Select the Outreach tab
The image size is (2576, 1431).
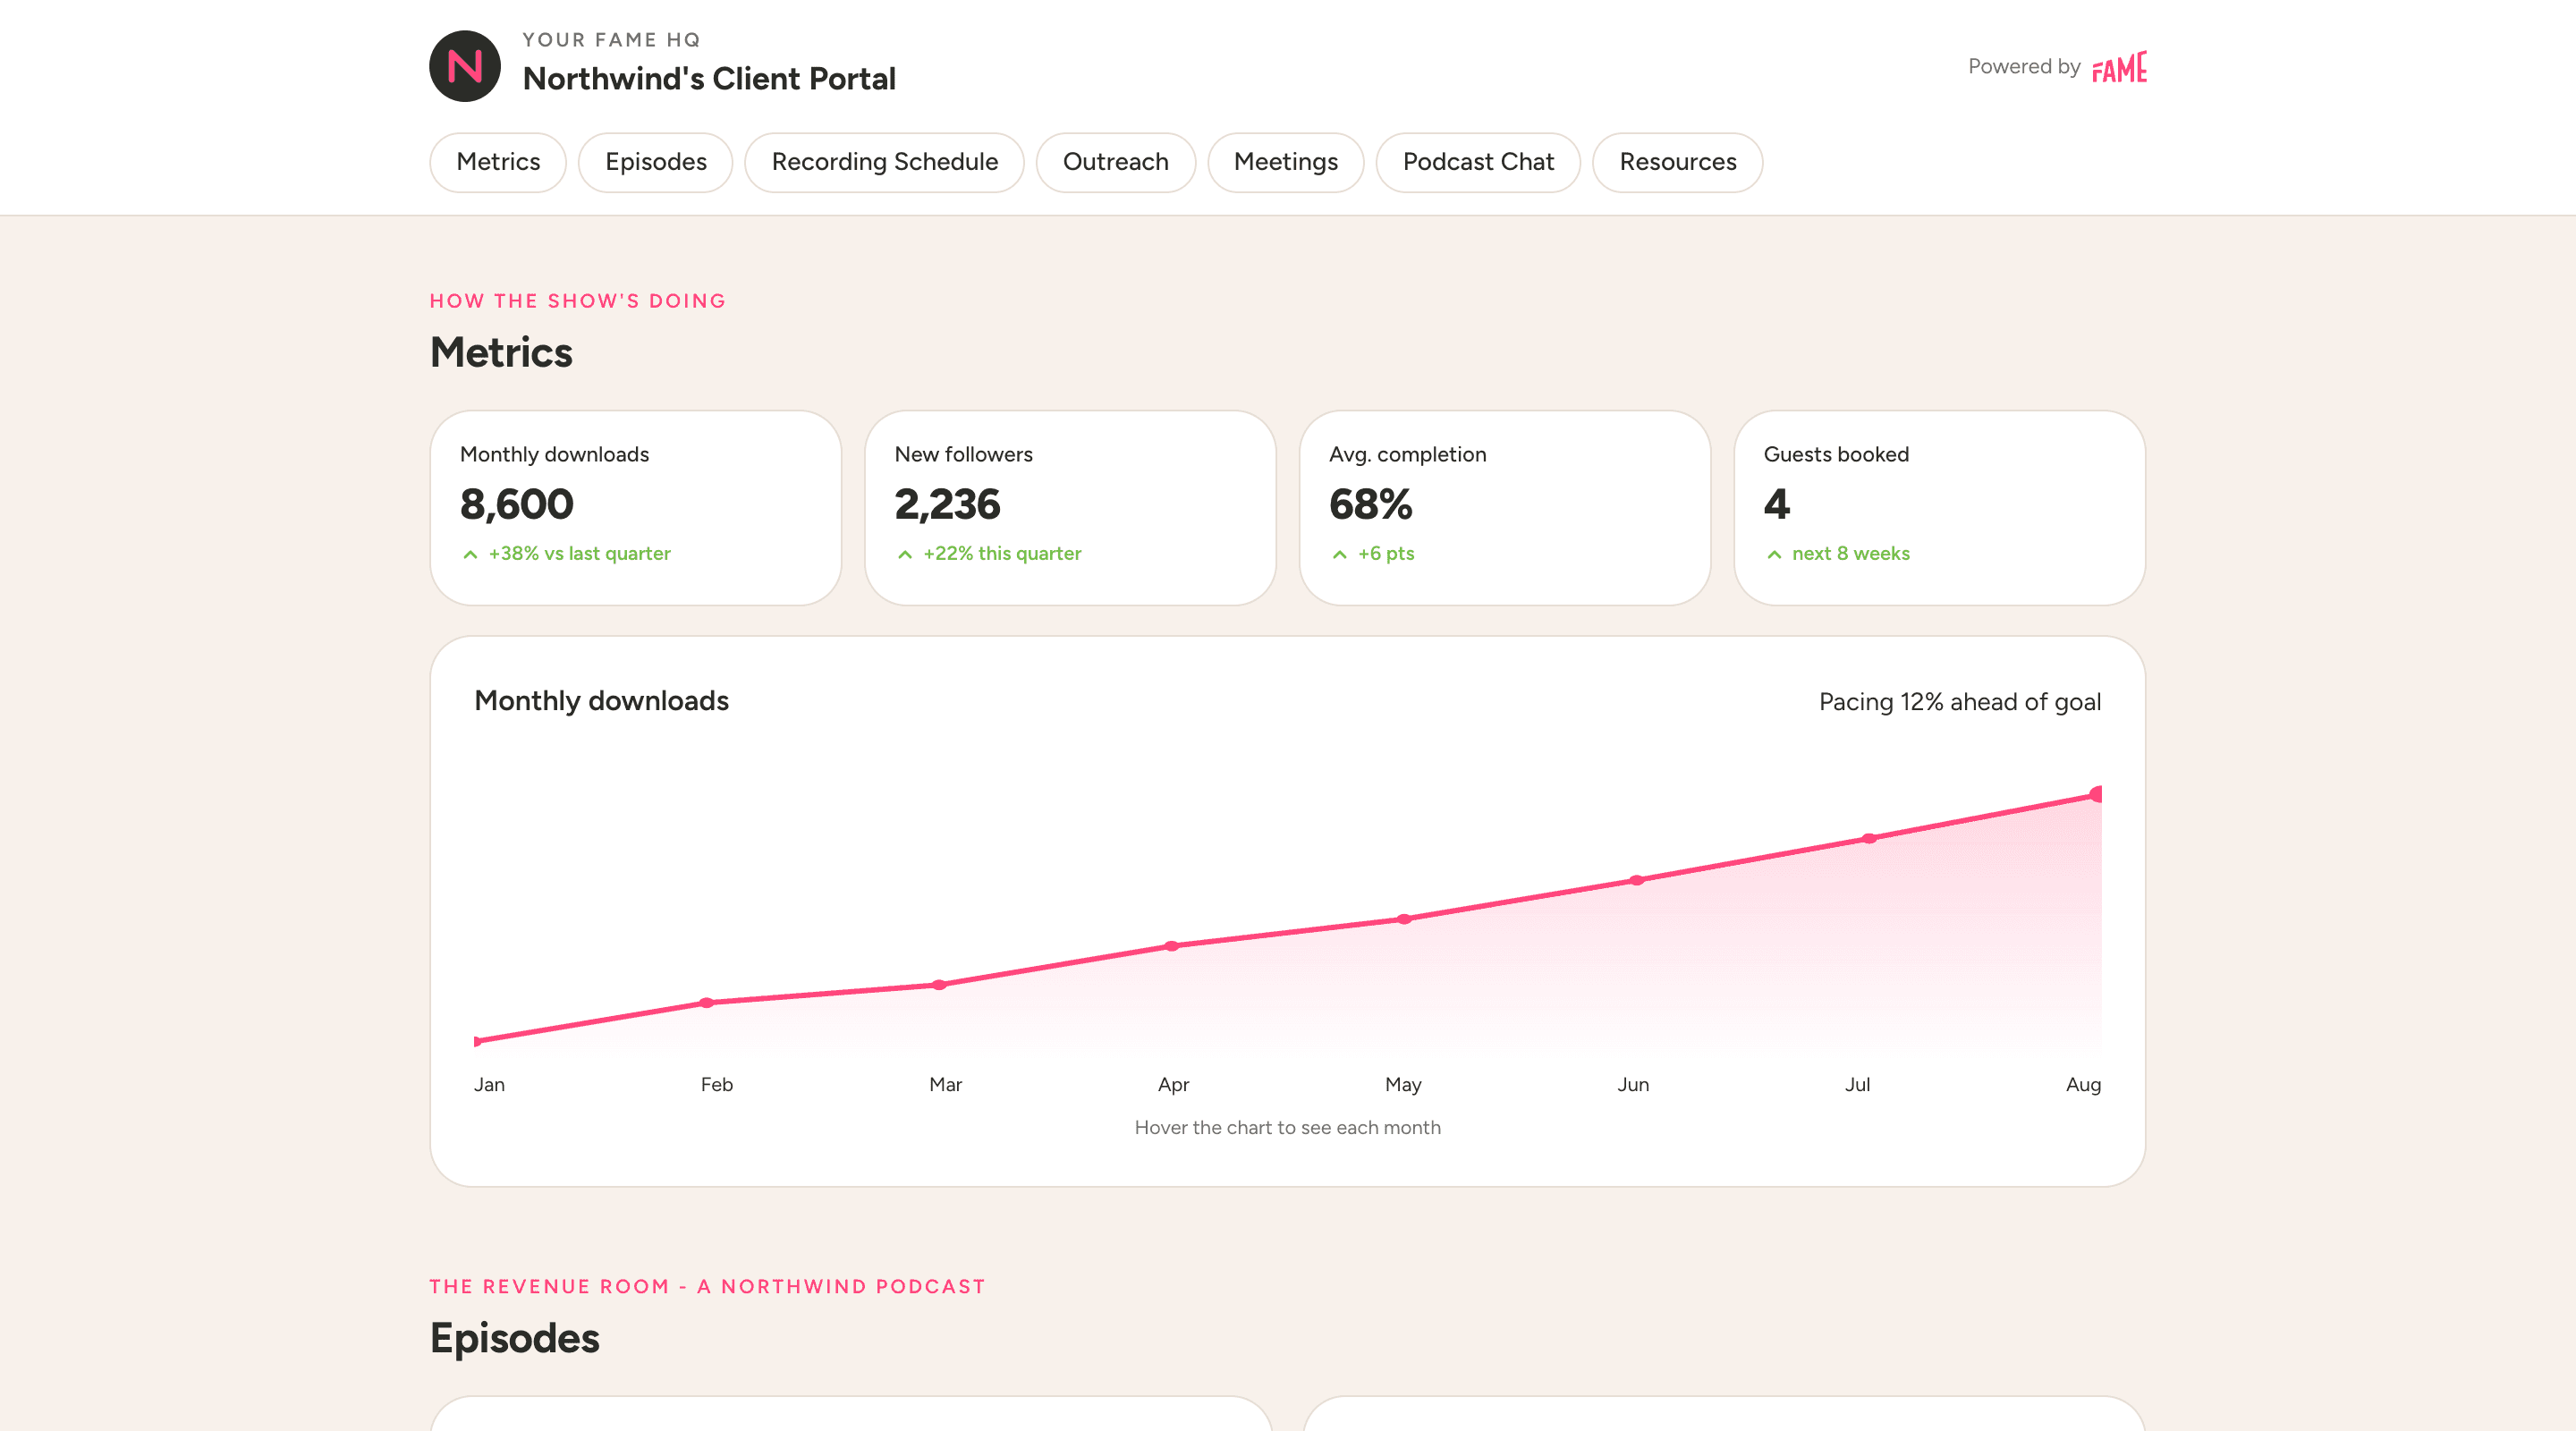pos(1116,162)
